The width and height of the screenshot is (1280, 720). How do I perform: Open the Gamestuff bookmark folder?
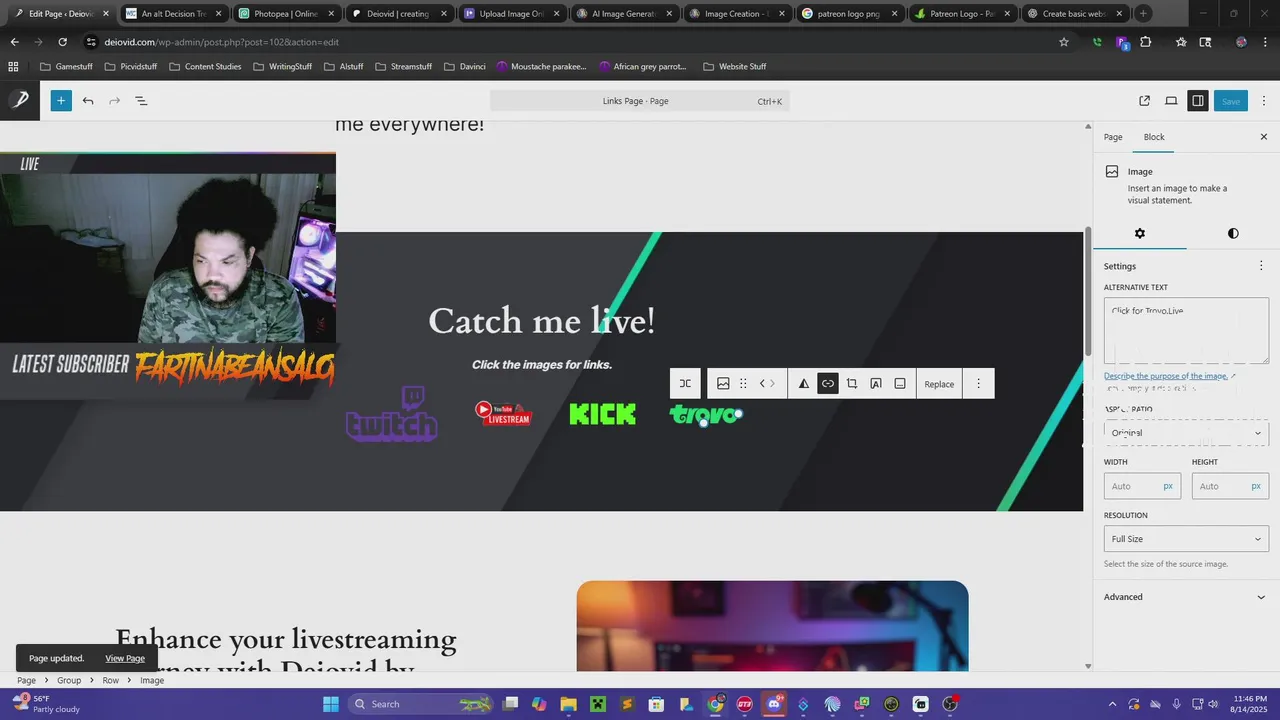[67, 66]
